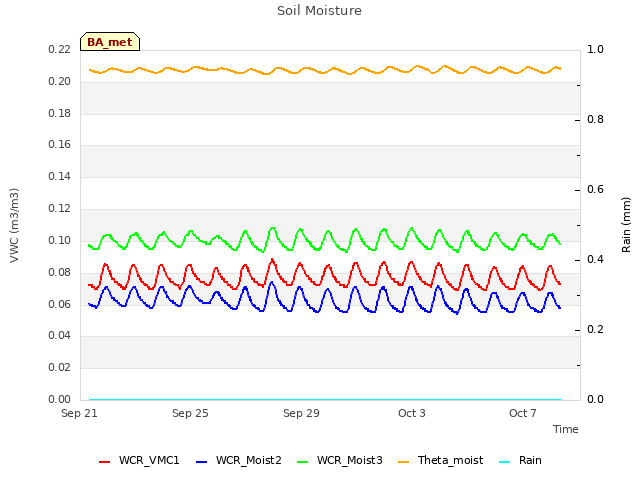
Task: Click the VWC (m3/m3) axis title
Action: point(14,225)
